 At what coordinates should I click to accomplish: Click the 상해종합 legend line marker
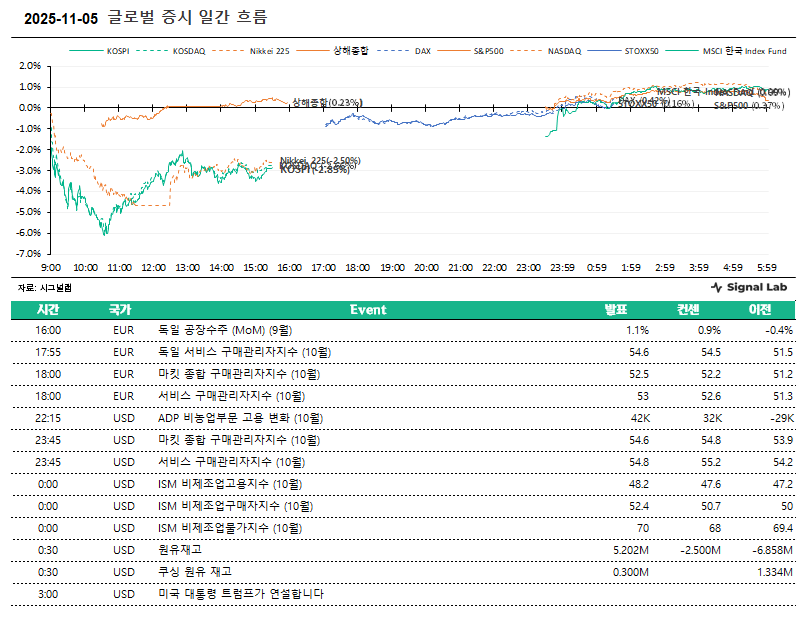pos(314,49)
